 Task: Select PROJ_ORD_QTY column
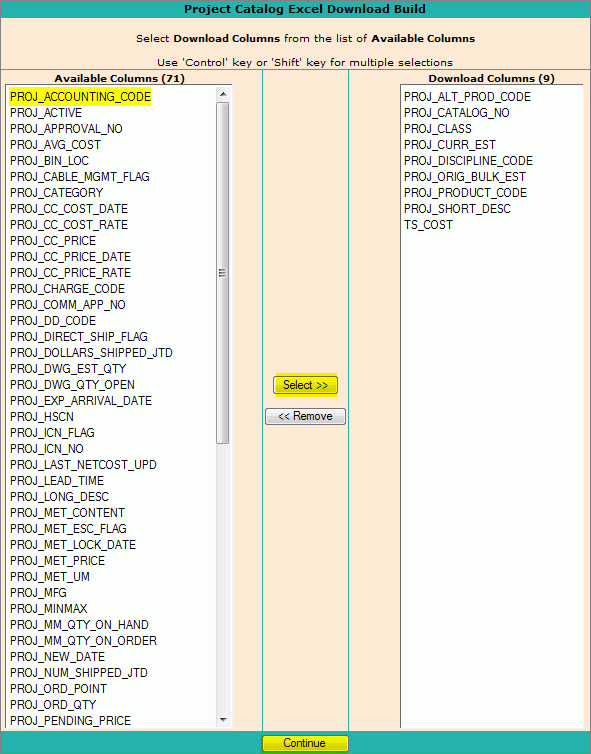[x=53, y=704]
